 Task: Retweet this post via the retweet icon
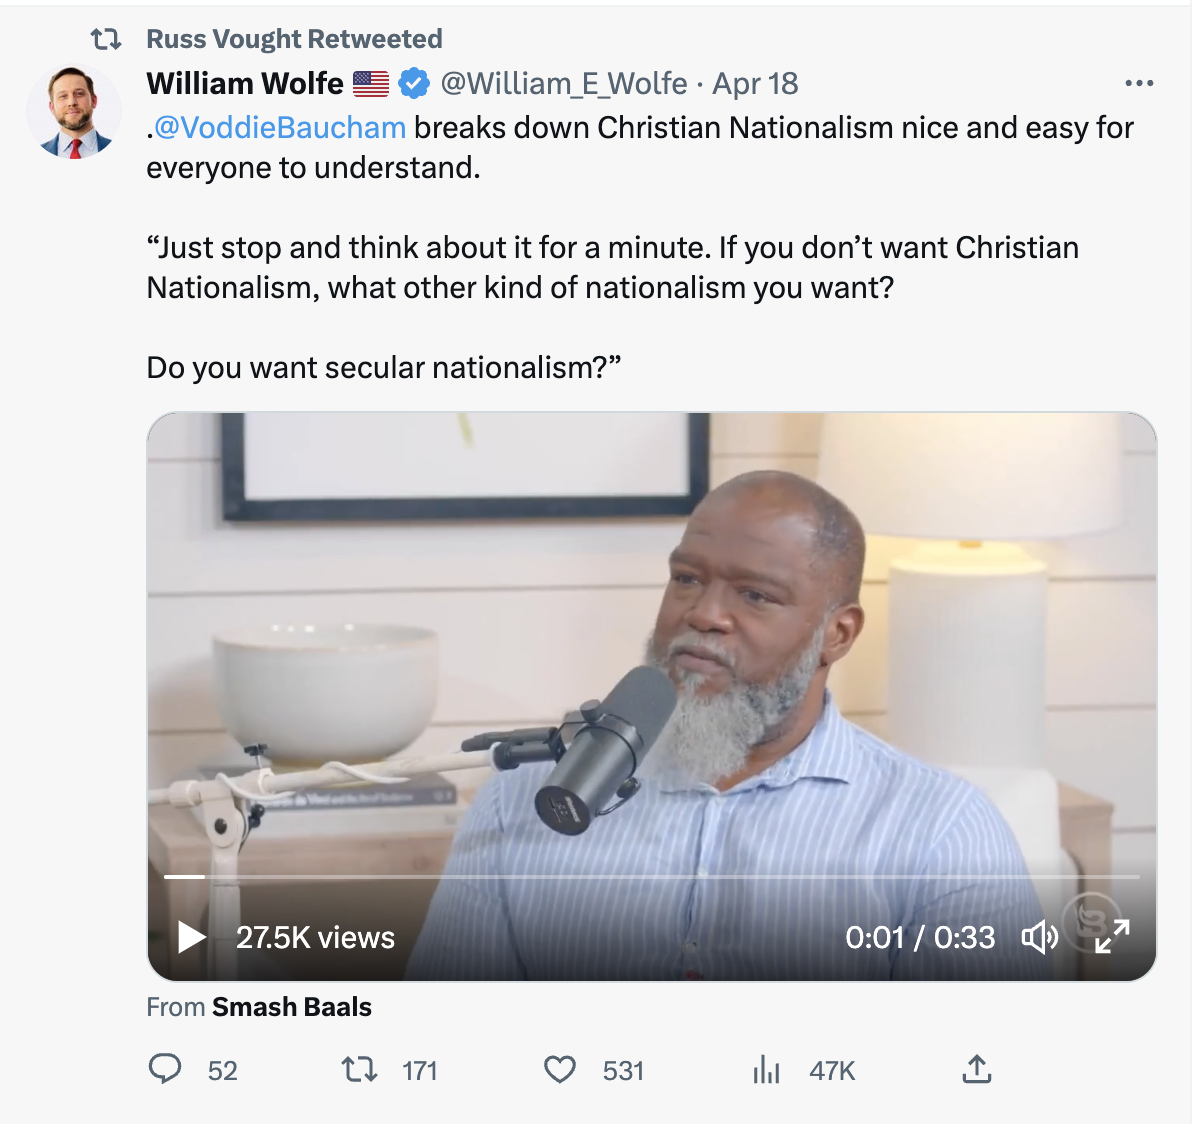coord(360,1070)
